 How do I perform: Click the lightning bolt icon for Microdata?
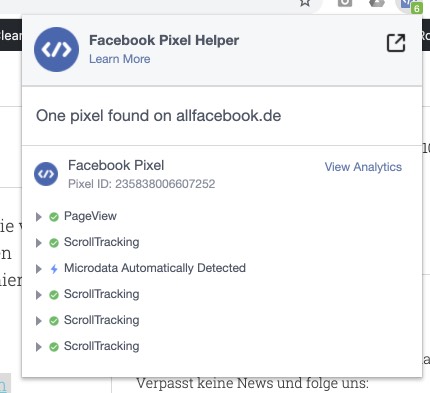[54, 269]
